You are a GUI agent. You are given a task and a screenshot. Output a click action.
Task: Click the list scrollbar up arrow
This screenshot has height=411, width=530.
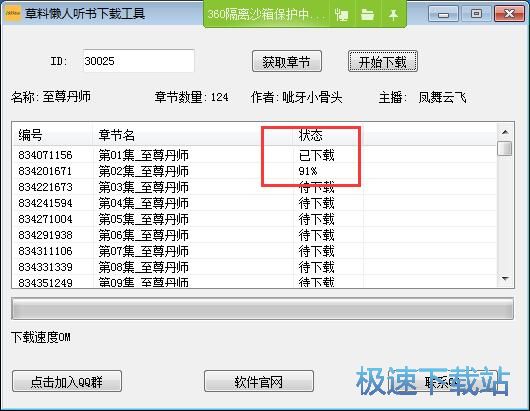point(505,132)
